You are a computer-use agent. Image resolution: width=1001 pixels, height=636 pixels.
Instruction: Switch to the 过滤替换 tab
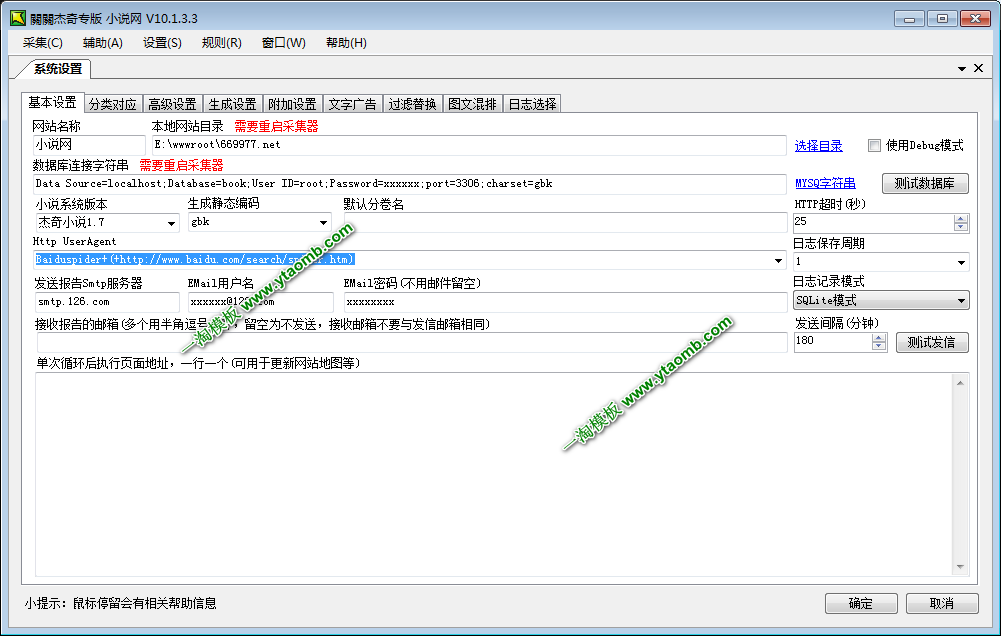tap(412, 104)
